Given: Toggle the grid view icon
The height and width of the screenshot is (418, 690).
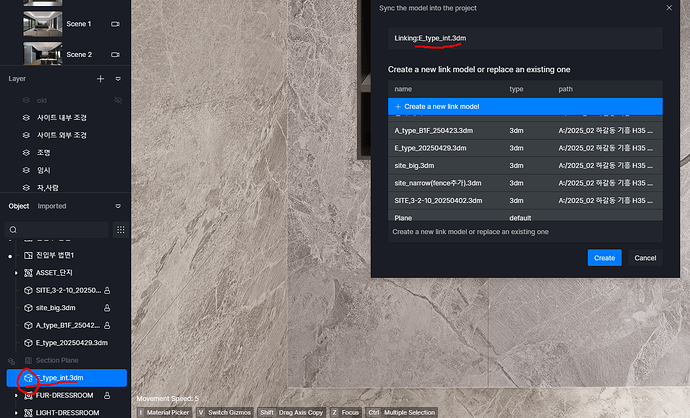Looking at the screenshot, I should tap(121, 230).
